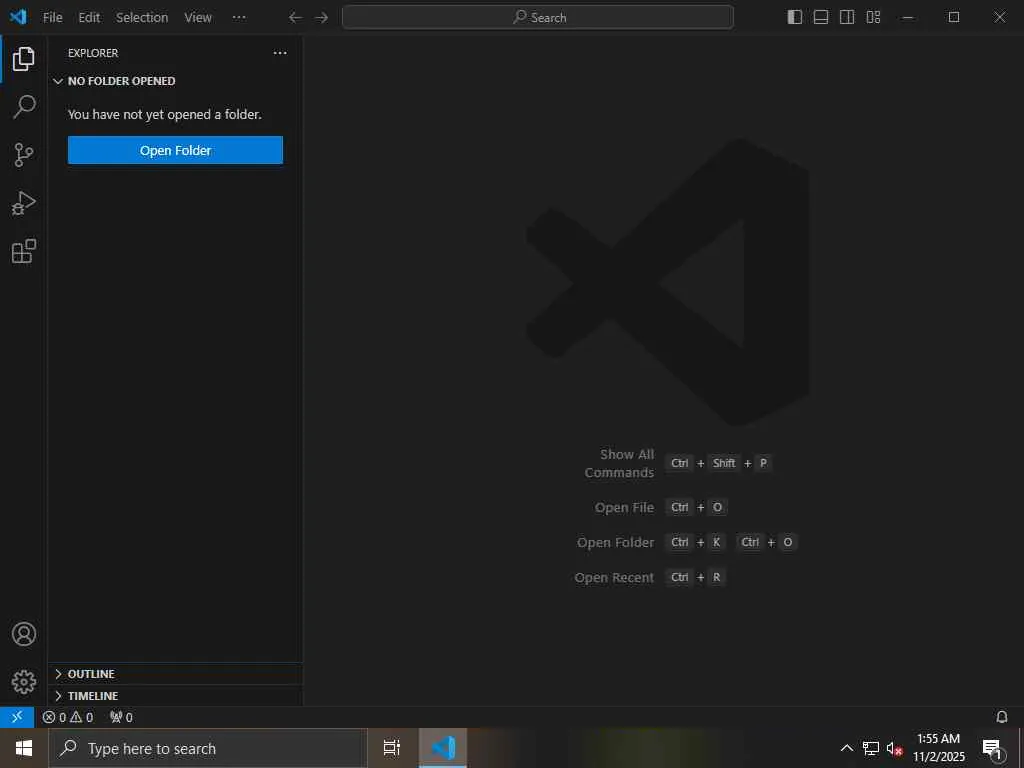
Task: Expand the TIMELINE section
Action: coord(175,696)
